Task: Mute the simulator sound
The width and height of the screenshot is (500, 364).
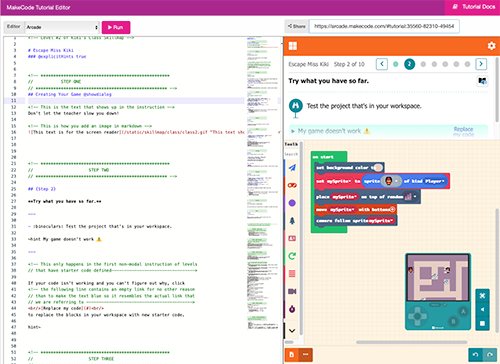Action: click(482, 310)
